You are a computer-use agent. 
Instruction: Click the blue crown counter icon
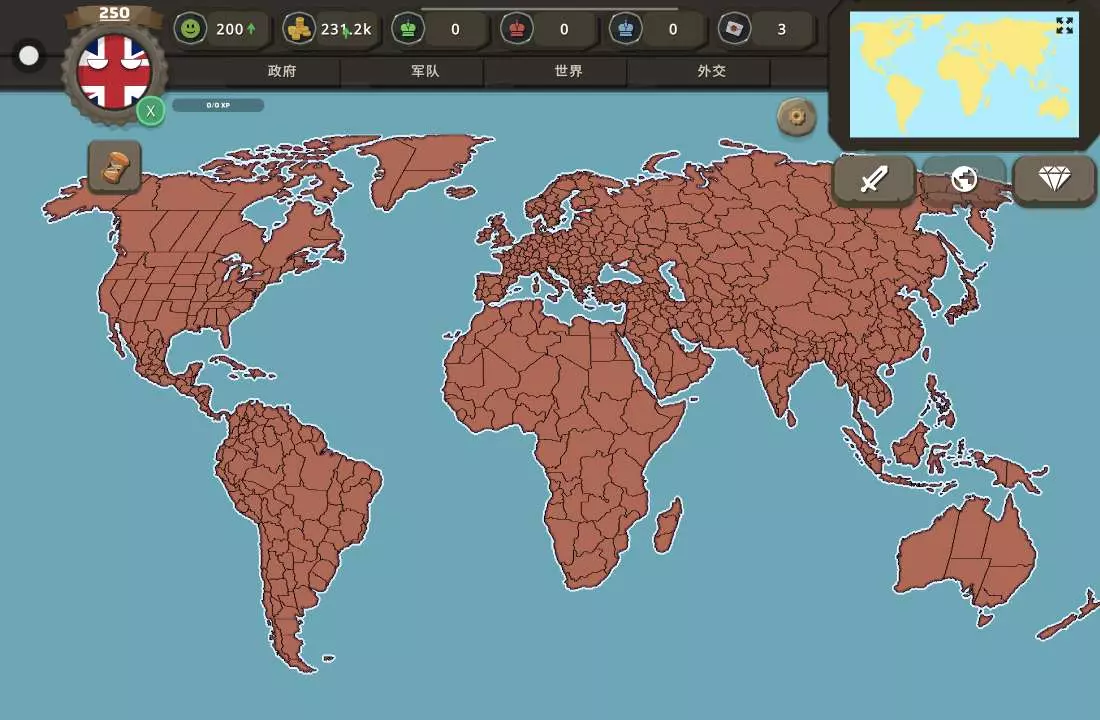626,29
